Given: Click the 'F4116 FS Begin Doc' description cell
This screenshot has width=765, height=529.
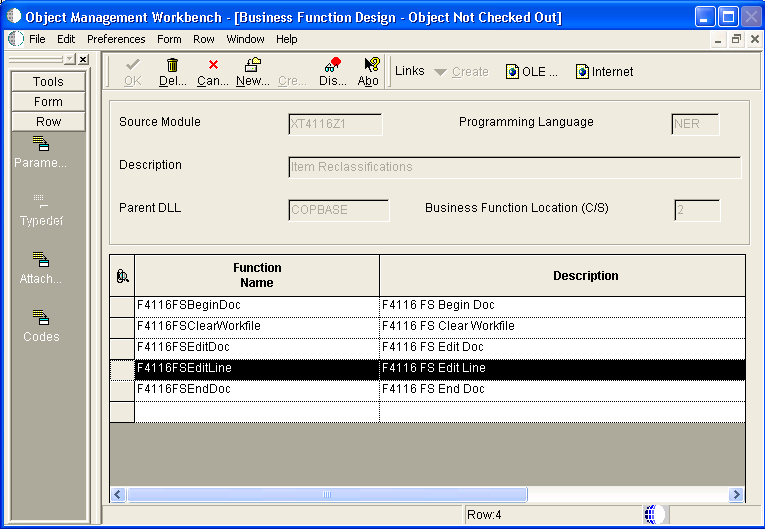Looking at the screenshot, I should [562, 305].
